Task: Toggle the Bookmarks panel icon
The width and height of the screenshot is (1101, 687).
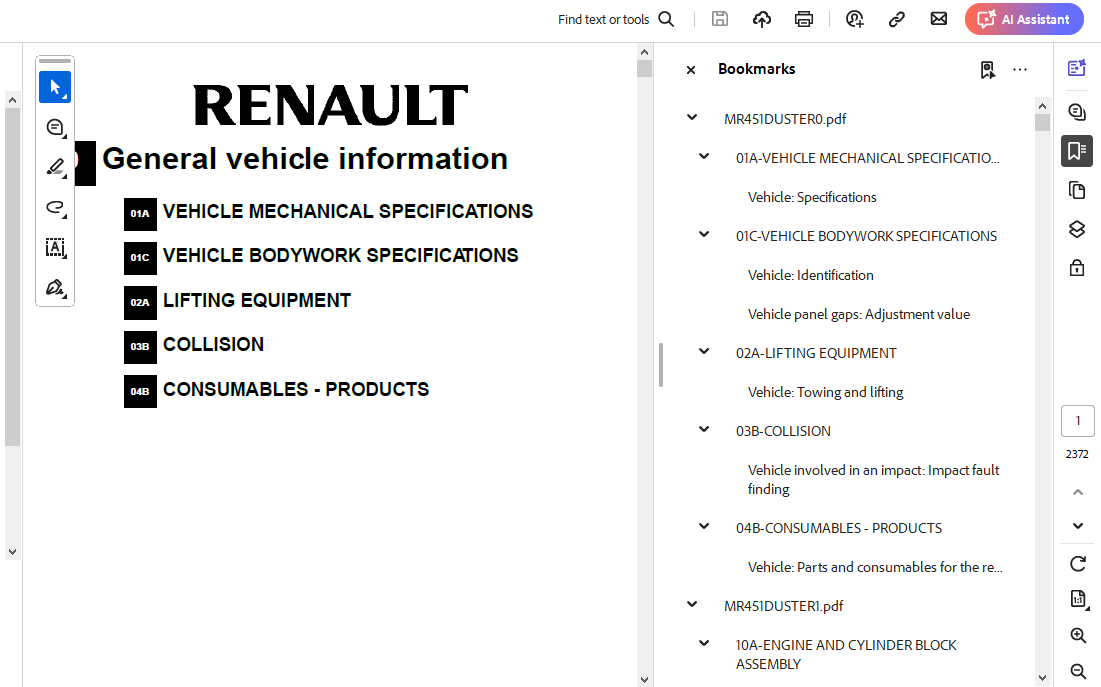Action: [1077, 151]
